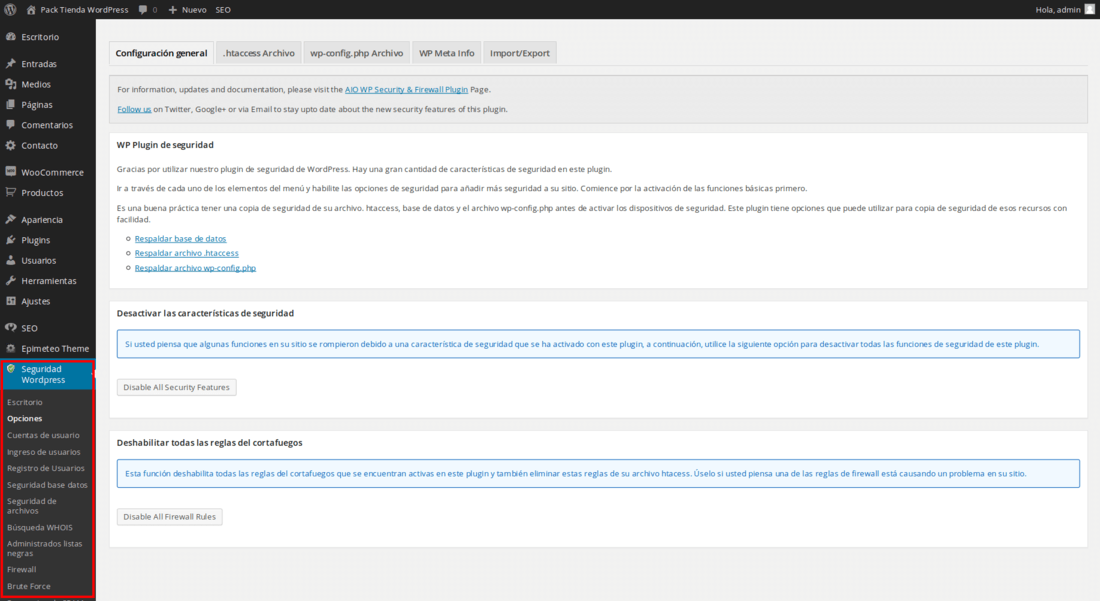The width and height of the screenshot is (1100, 601).
Task: Click the Páginas pages icon
Action: (x=11, y=104)
